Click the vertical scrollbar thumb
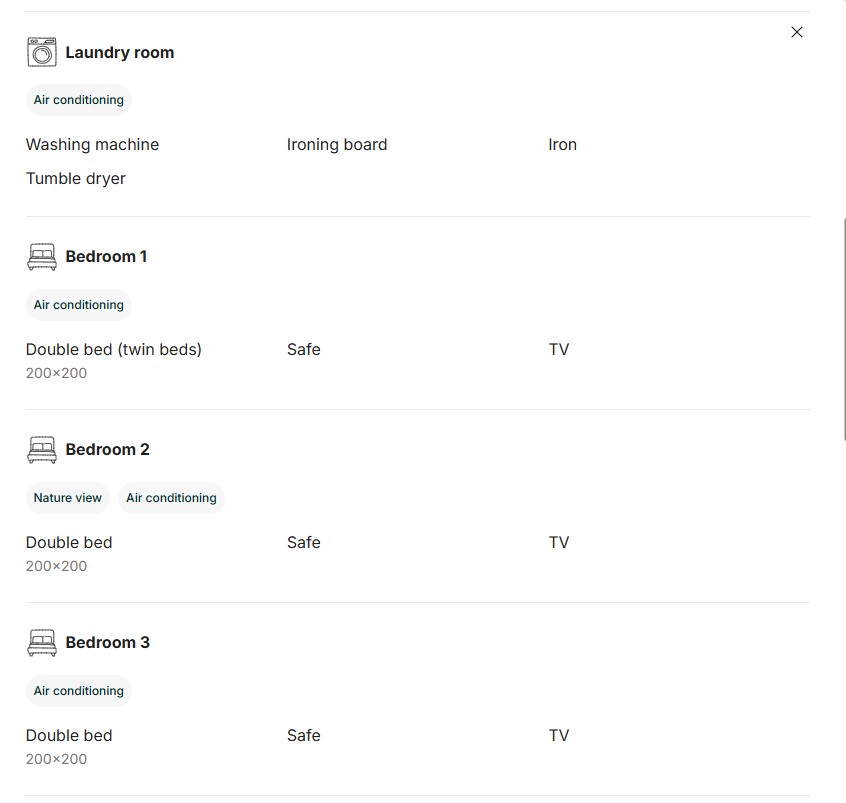The width and height of the screenshot is (846, 803). [x=844, y=329]
